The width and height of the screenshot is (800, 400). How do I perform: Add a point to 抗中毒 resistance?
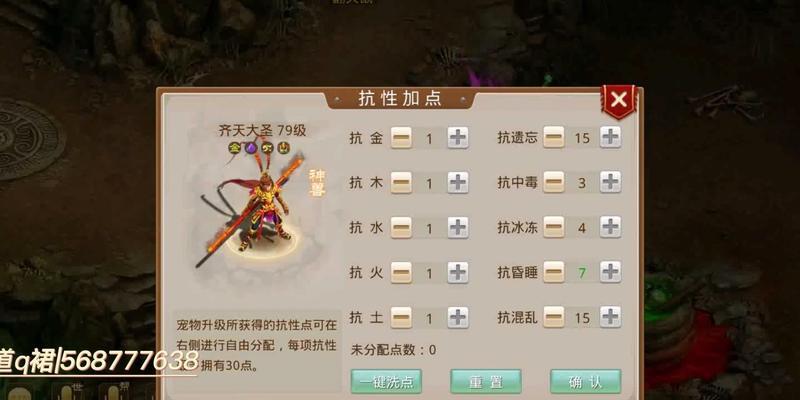tap(610, 182)
